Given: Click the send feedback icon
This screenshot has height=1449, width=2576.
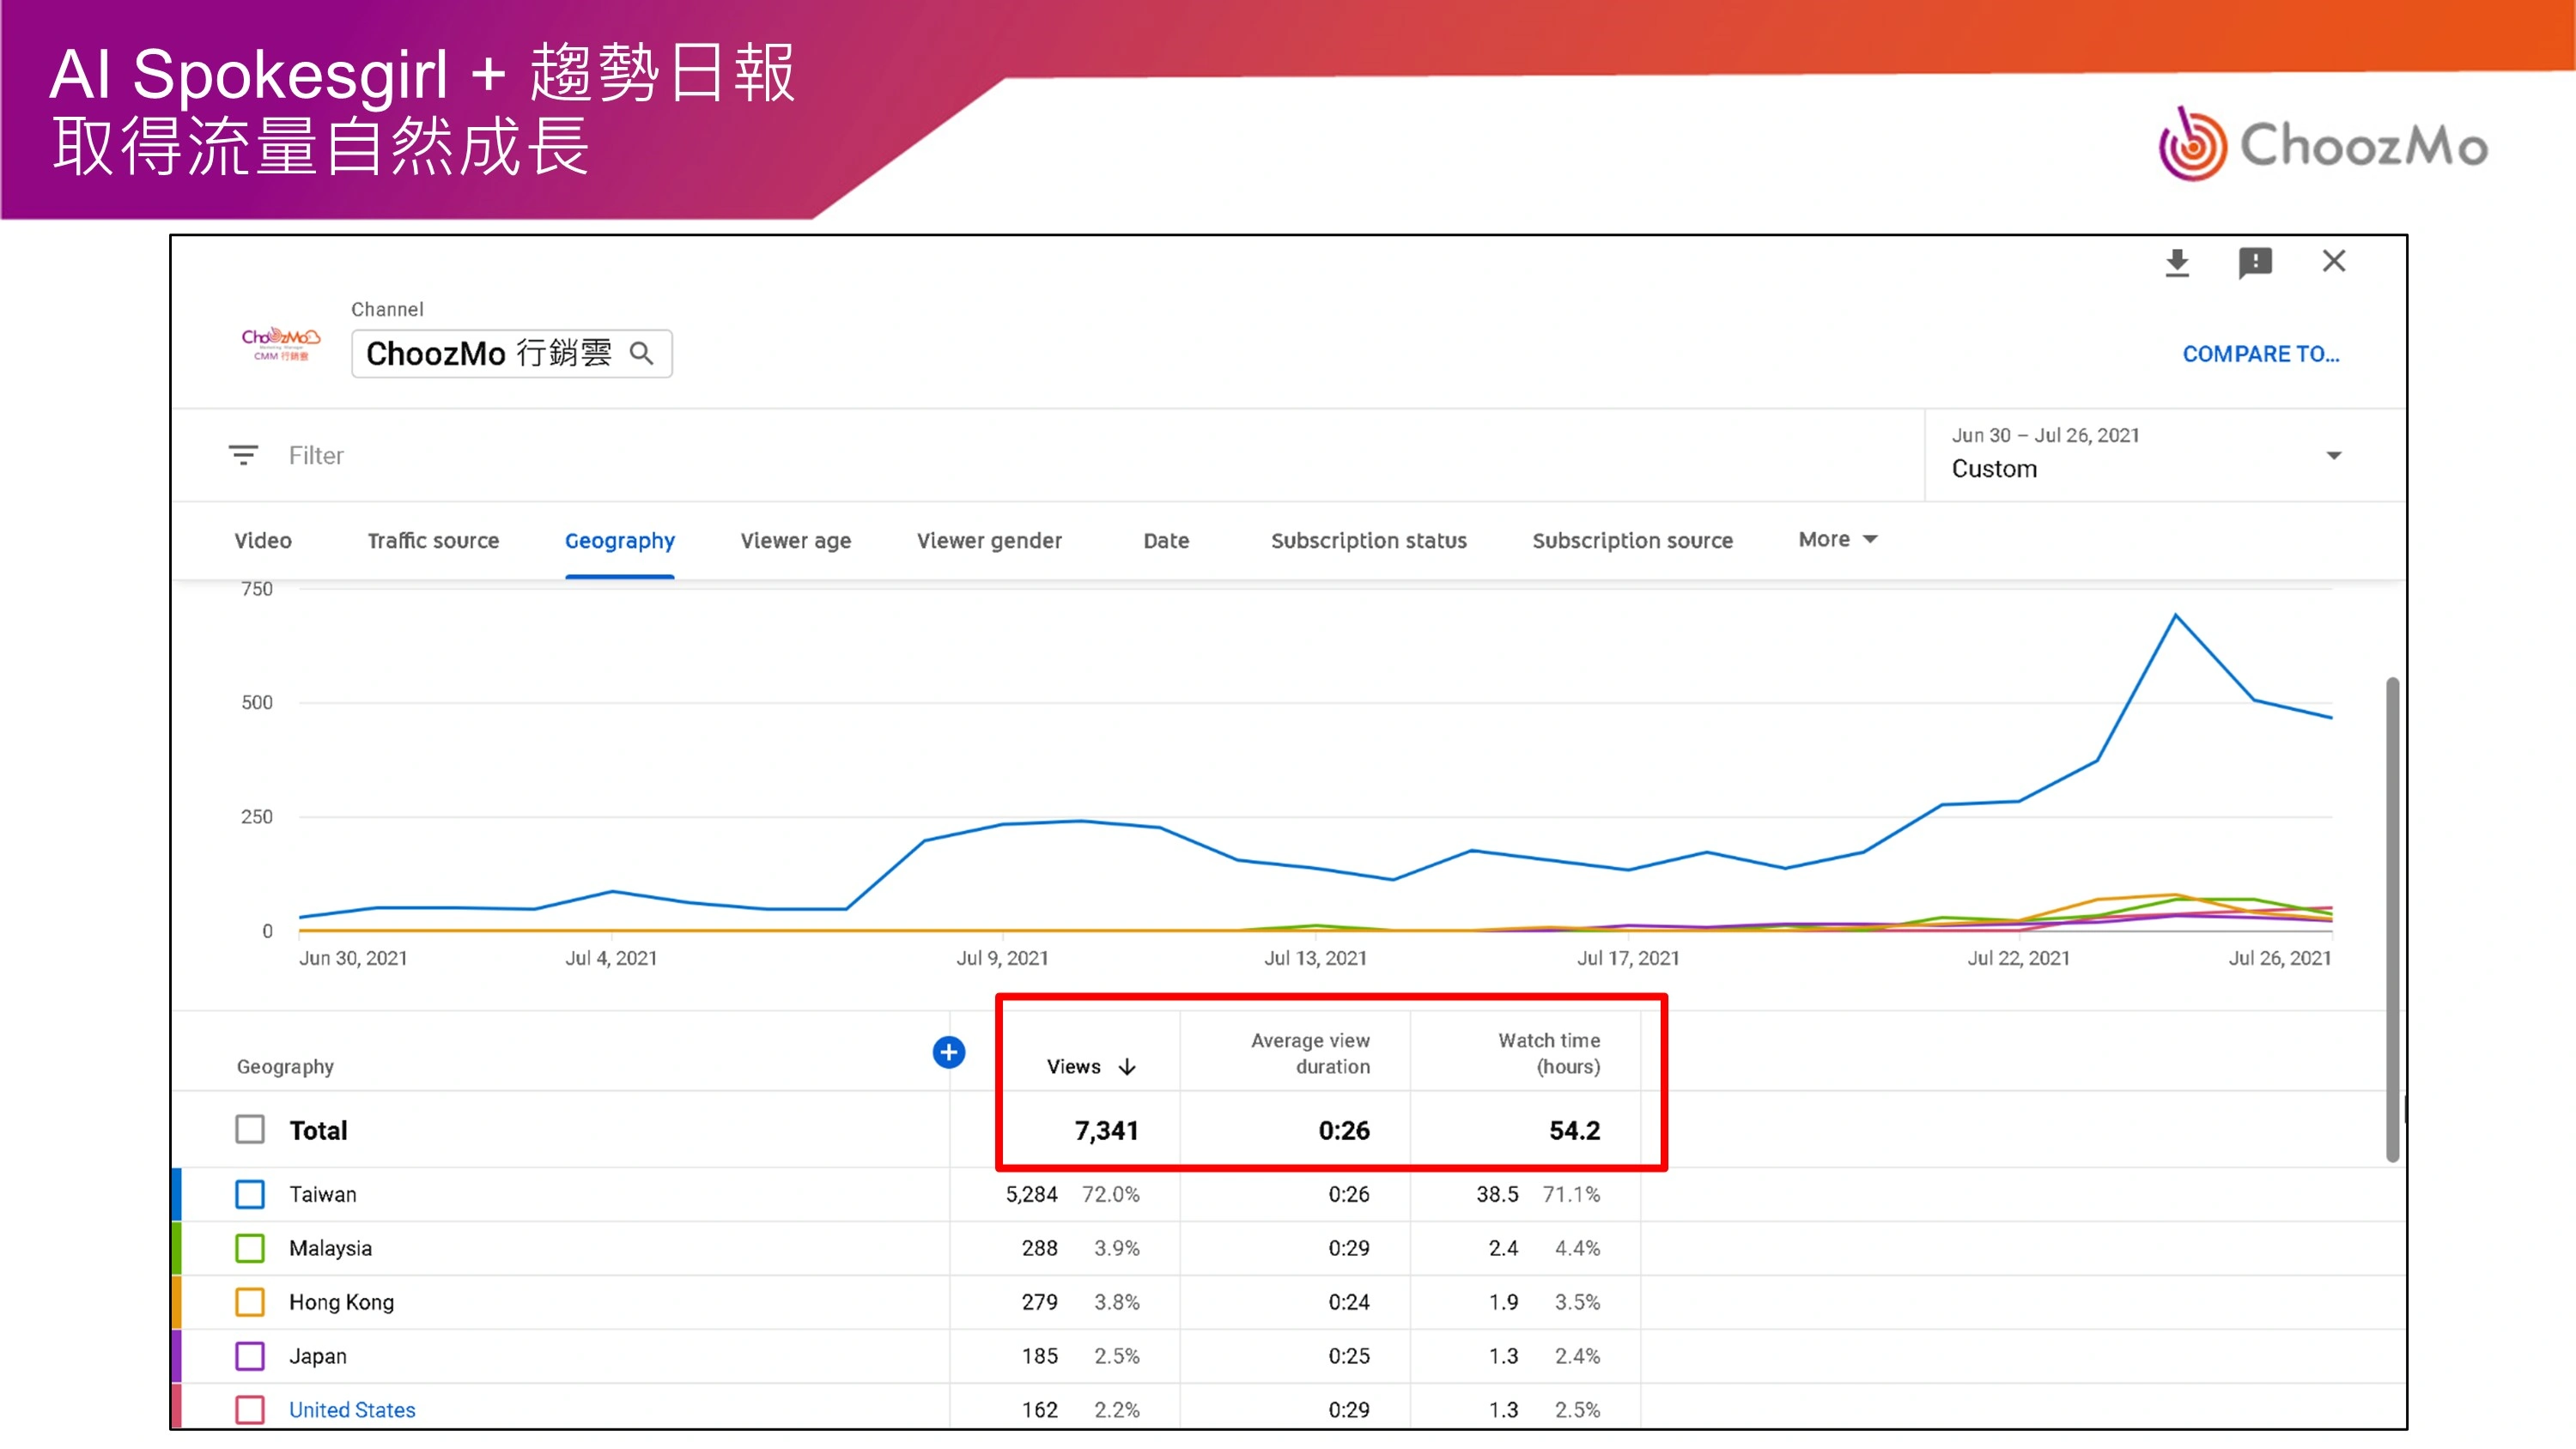Looking at the screenshot, I should tap(2255, 263).
